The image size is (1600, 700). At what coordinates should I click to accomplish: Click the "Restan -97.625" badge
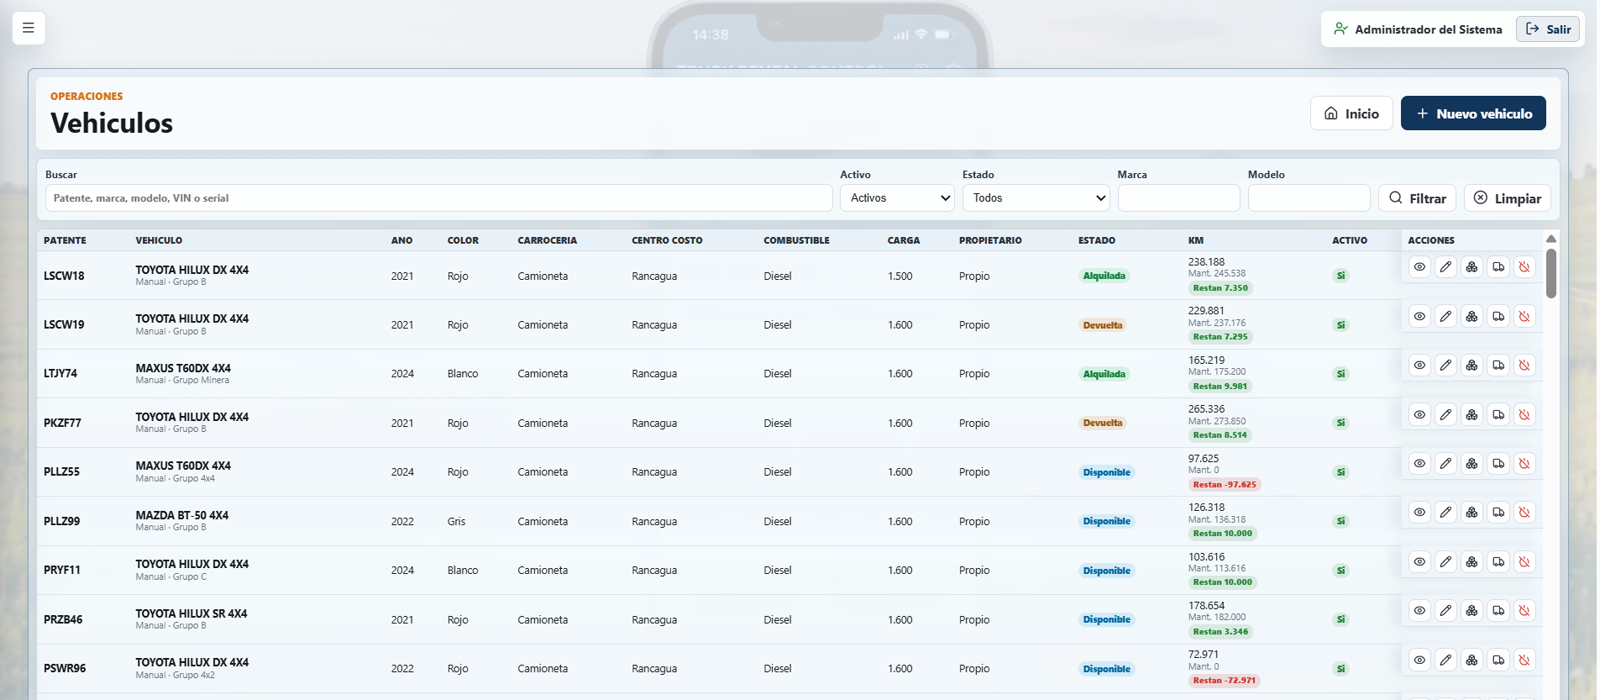tap(1224, 484)
